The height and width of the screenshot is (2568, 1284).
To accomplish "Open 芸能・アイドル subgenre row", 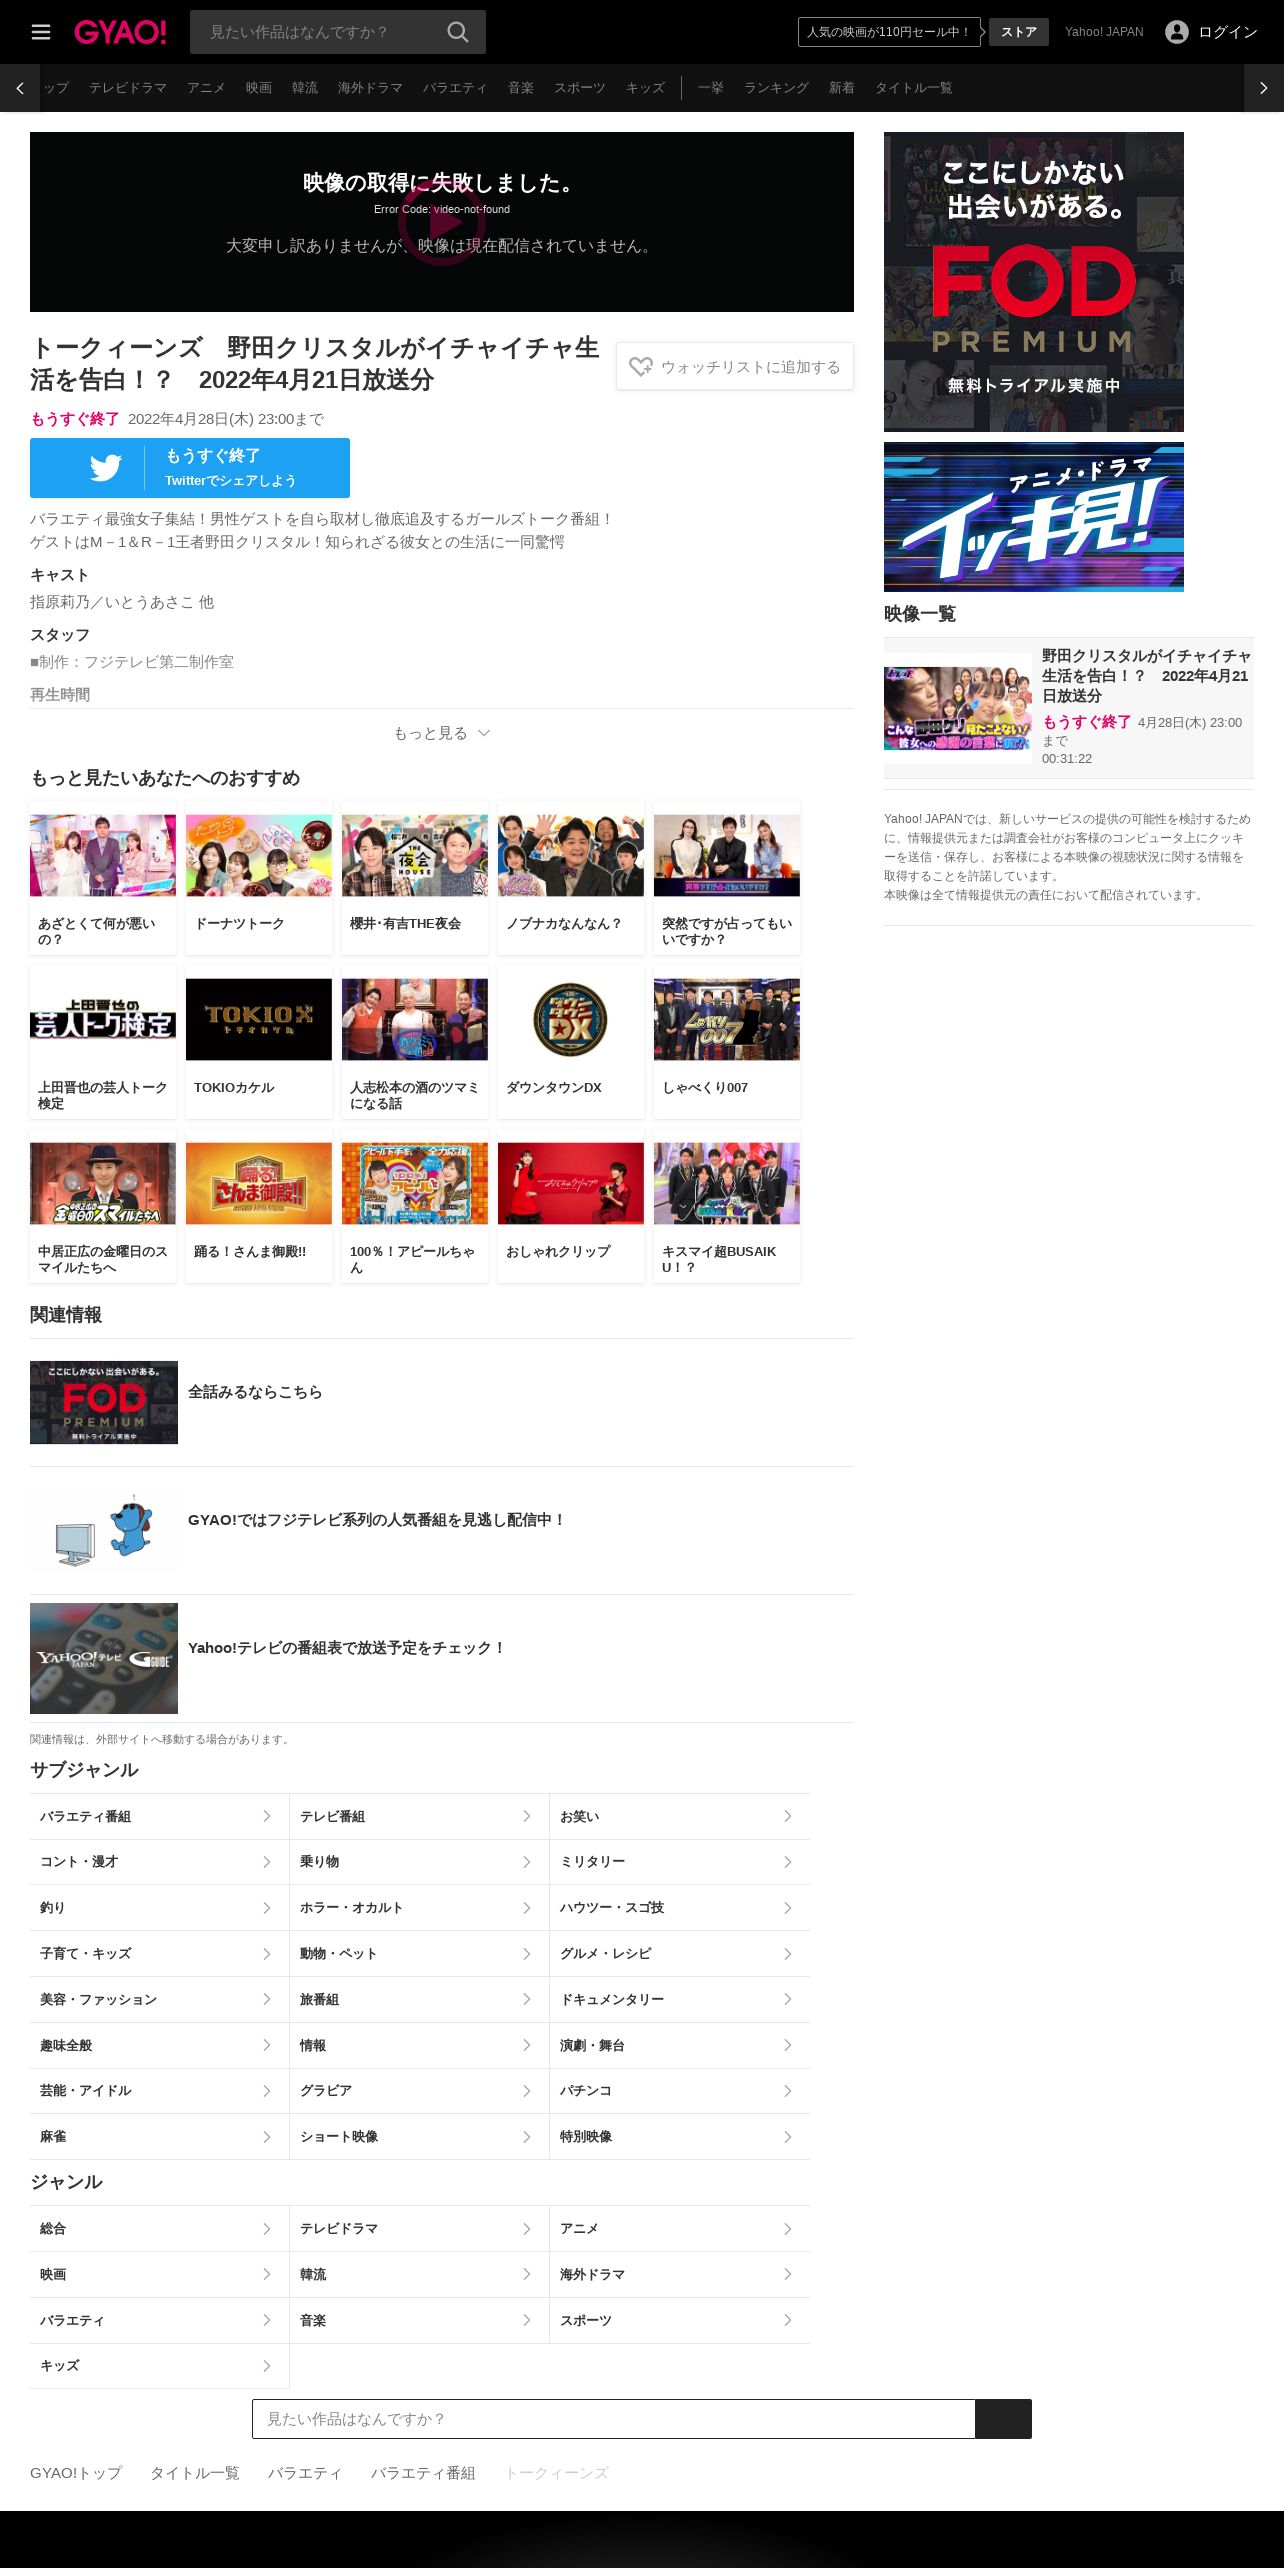I will coord(159,2091).
